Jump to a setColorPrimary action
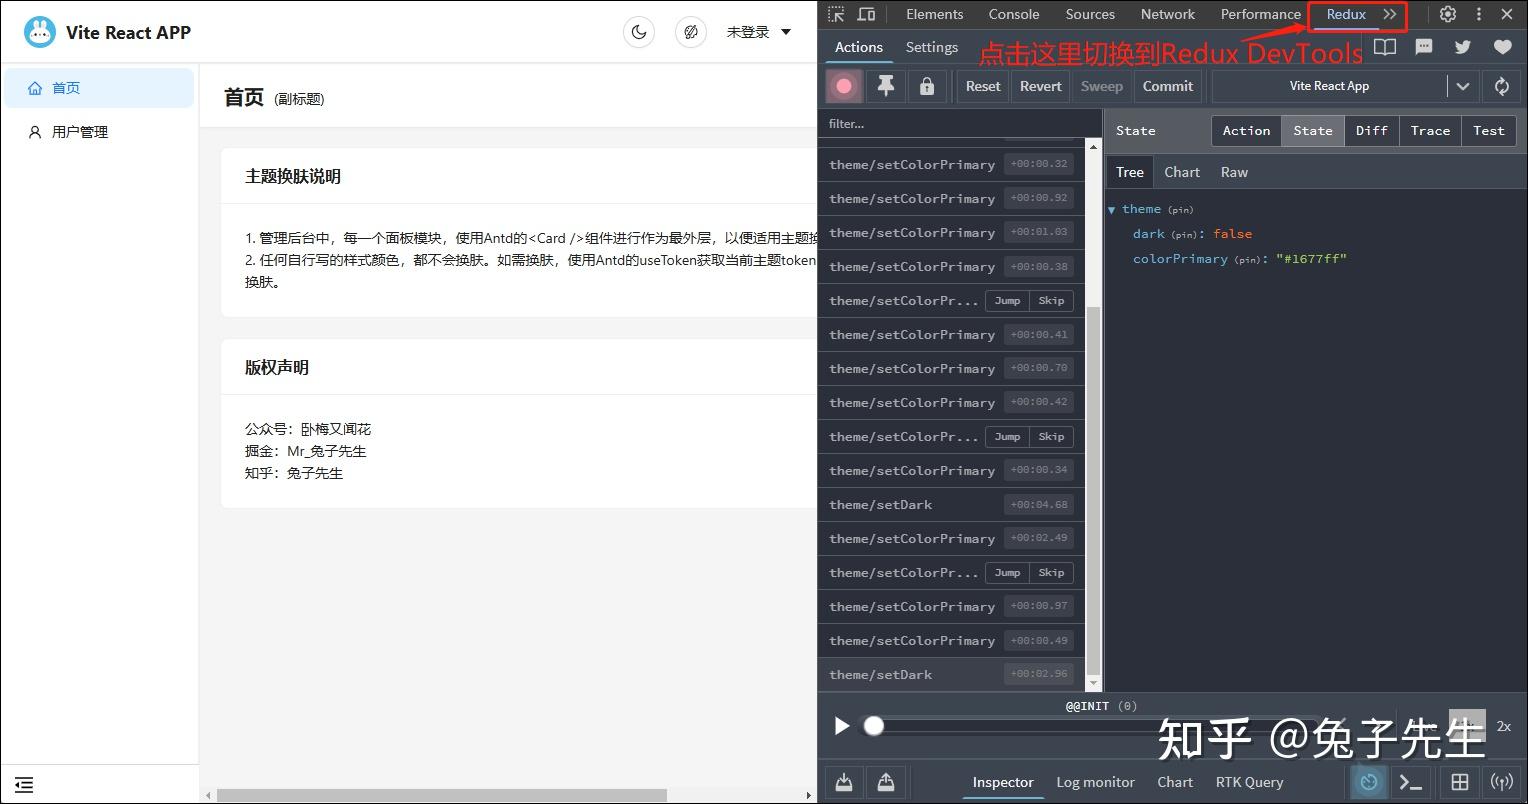Viewport: 1528px width, 804px height. 1007,300
